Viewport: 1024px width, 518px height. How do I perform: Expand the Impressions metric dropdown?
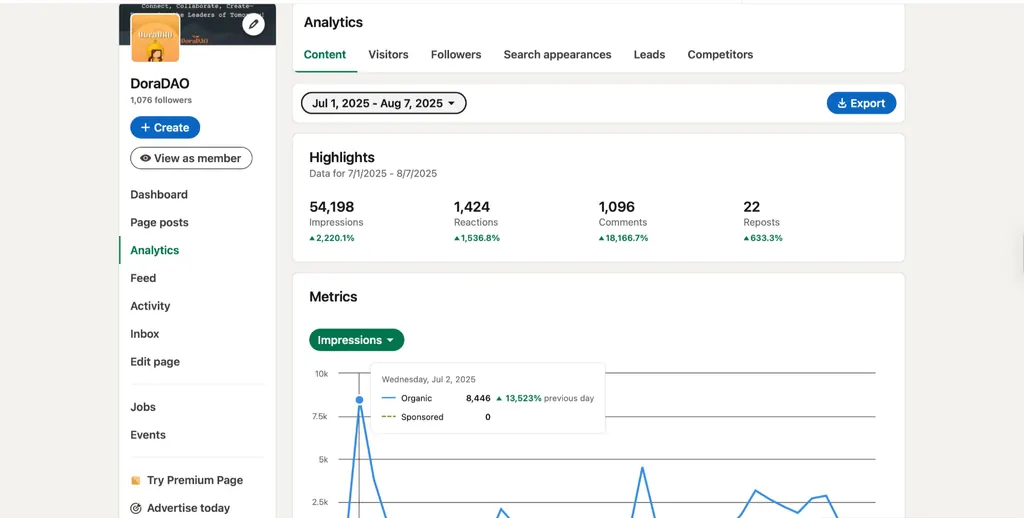point(357,340)
